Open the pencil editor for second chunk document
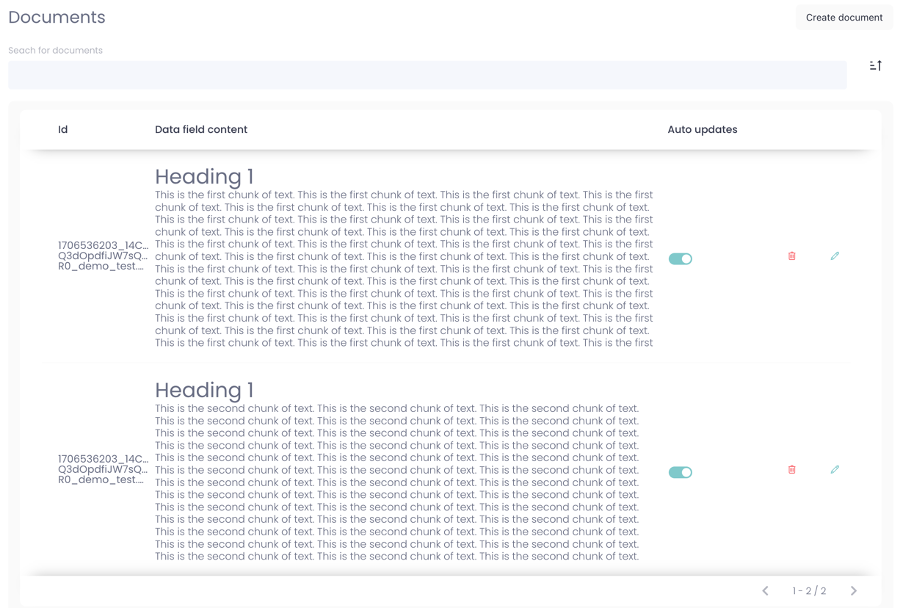Screen dimensions: 904x608 coord(835,469)
